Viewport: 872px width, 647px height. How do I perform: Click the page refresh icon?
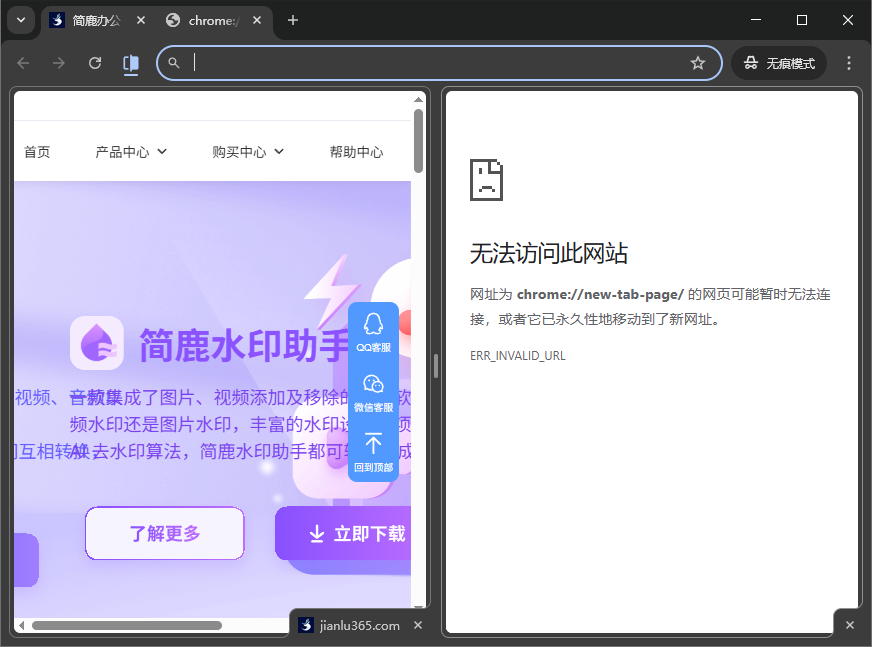point(95,62)
